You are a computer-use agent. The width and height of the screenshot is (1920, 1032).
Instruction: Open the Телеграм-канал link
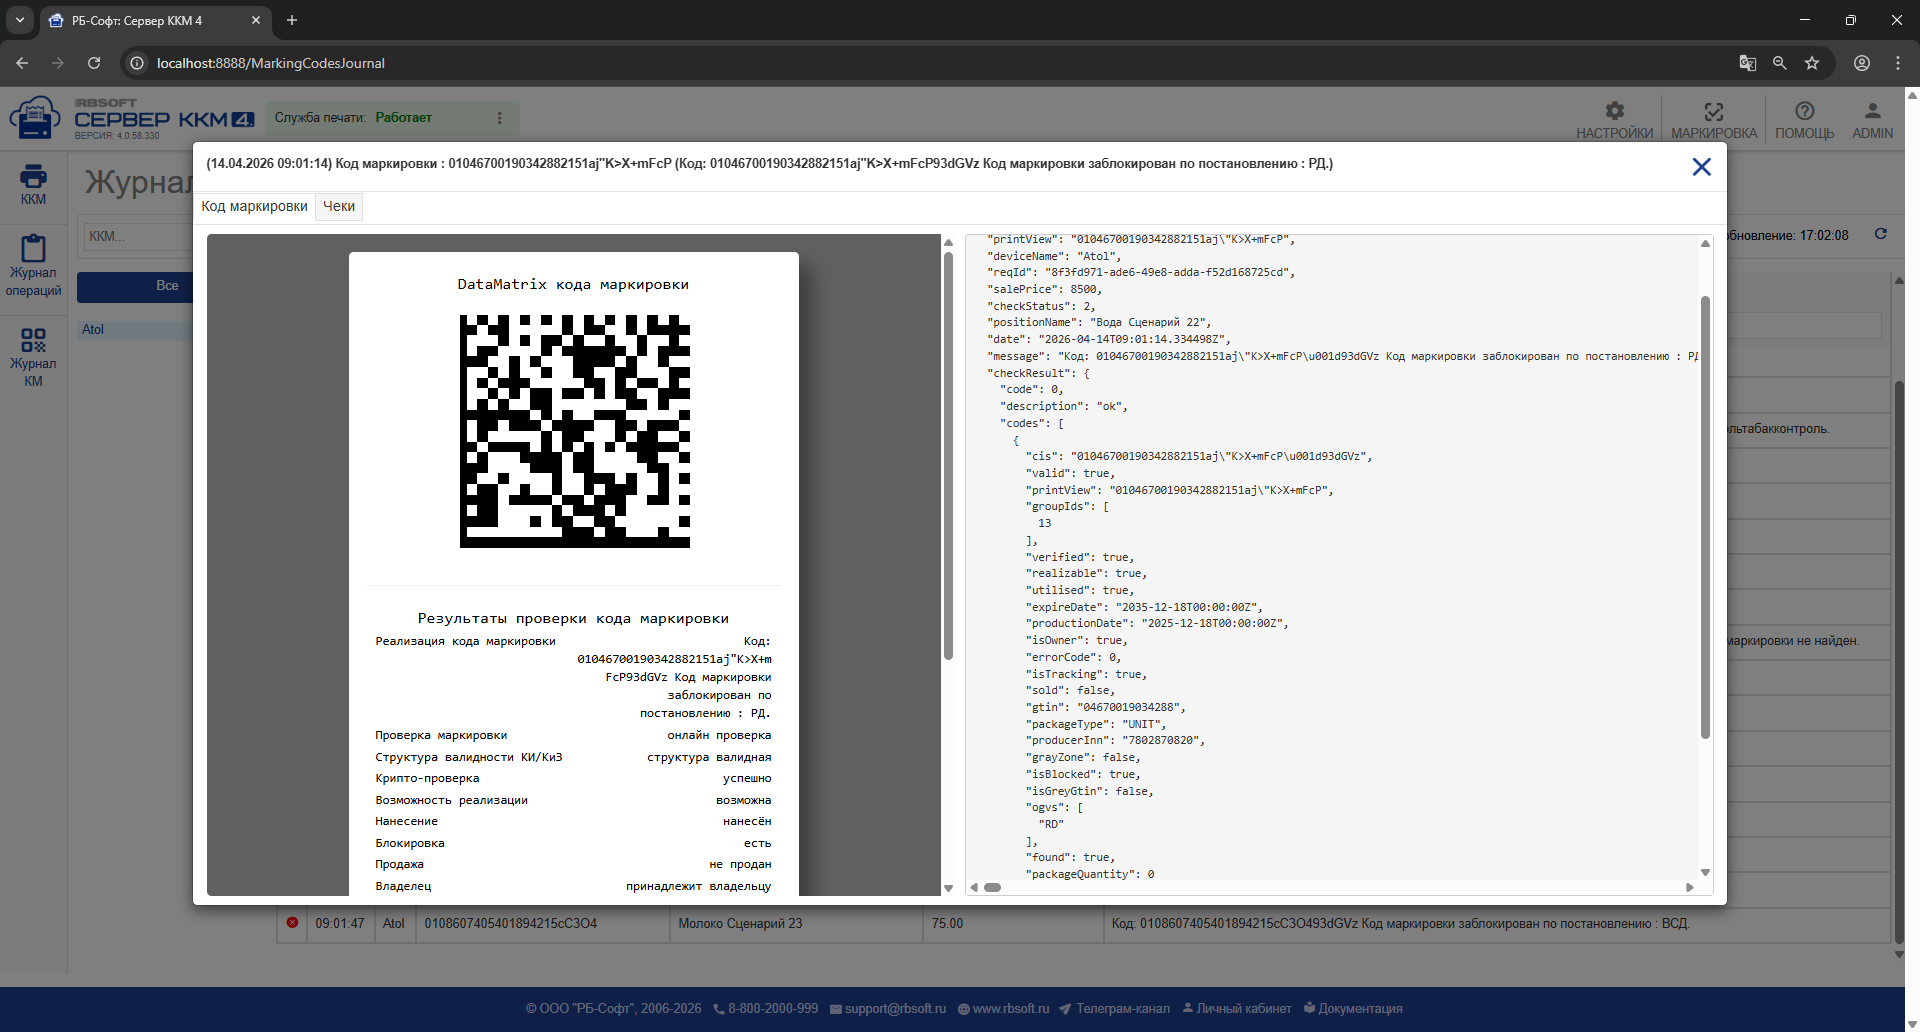click(1114, 1009)
